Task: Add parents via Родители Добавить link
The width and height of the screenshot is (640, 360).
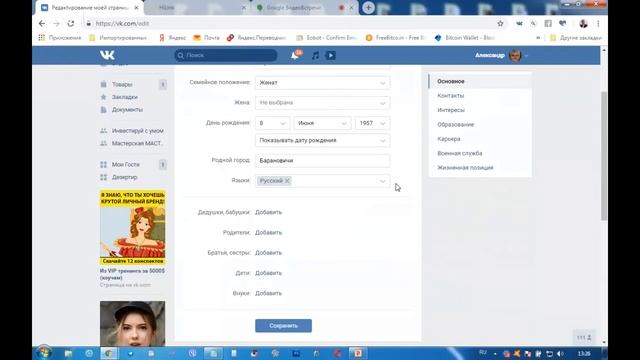Action: (x=268, y=233)
